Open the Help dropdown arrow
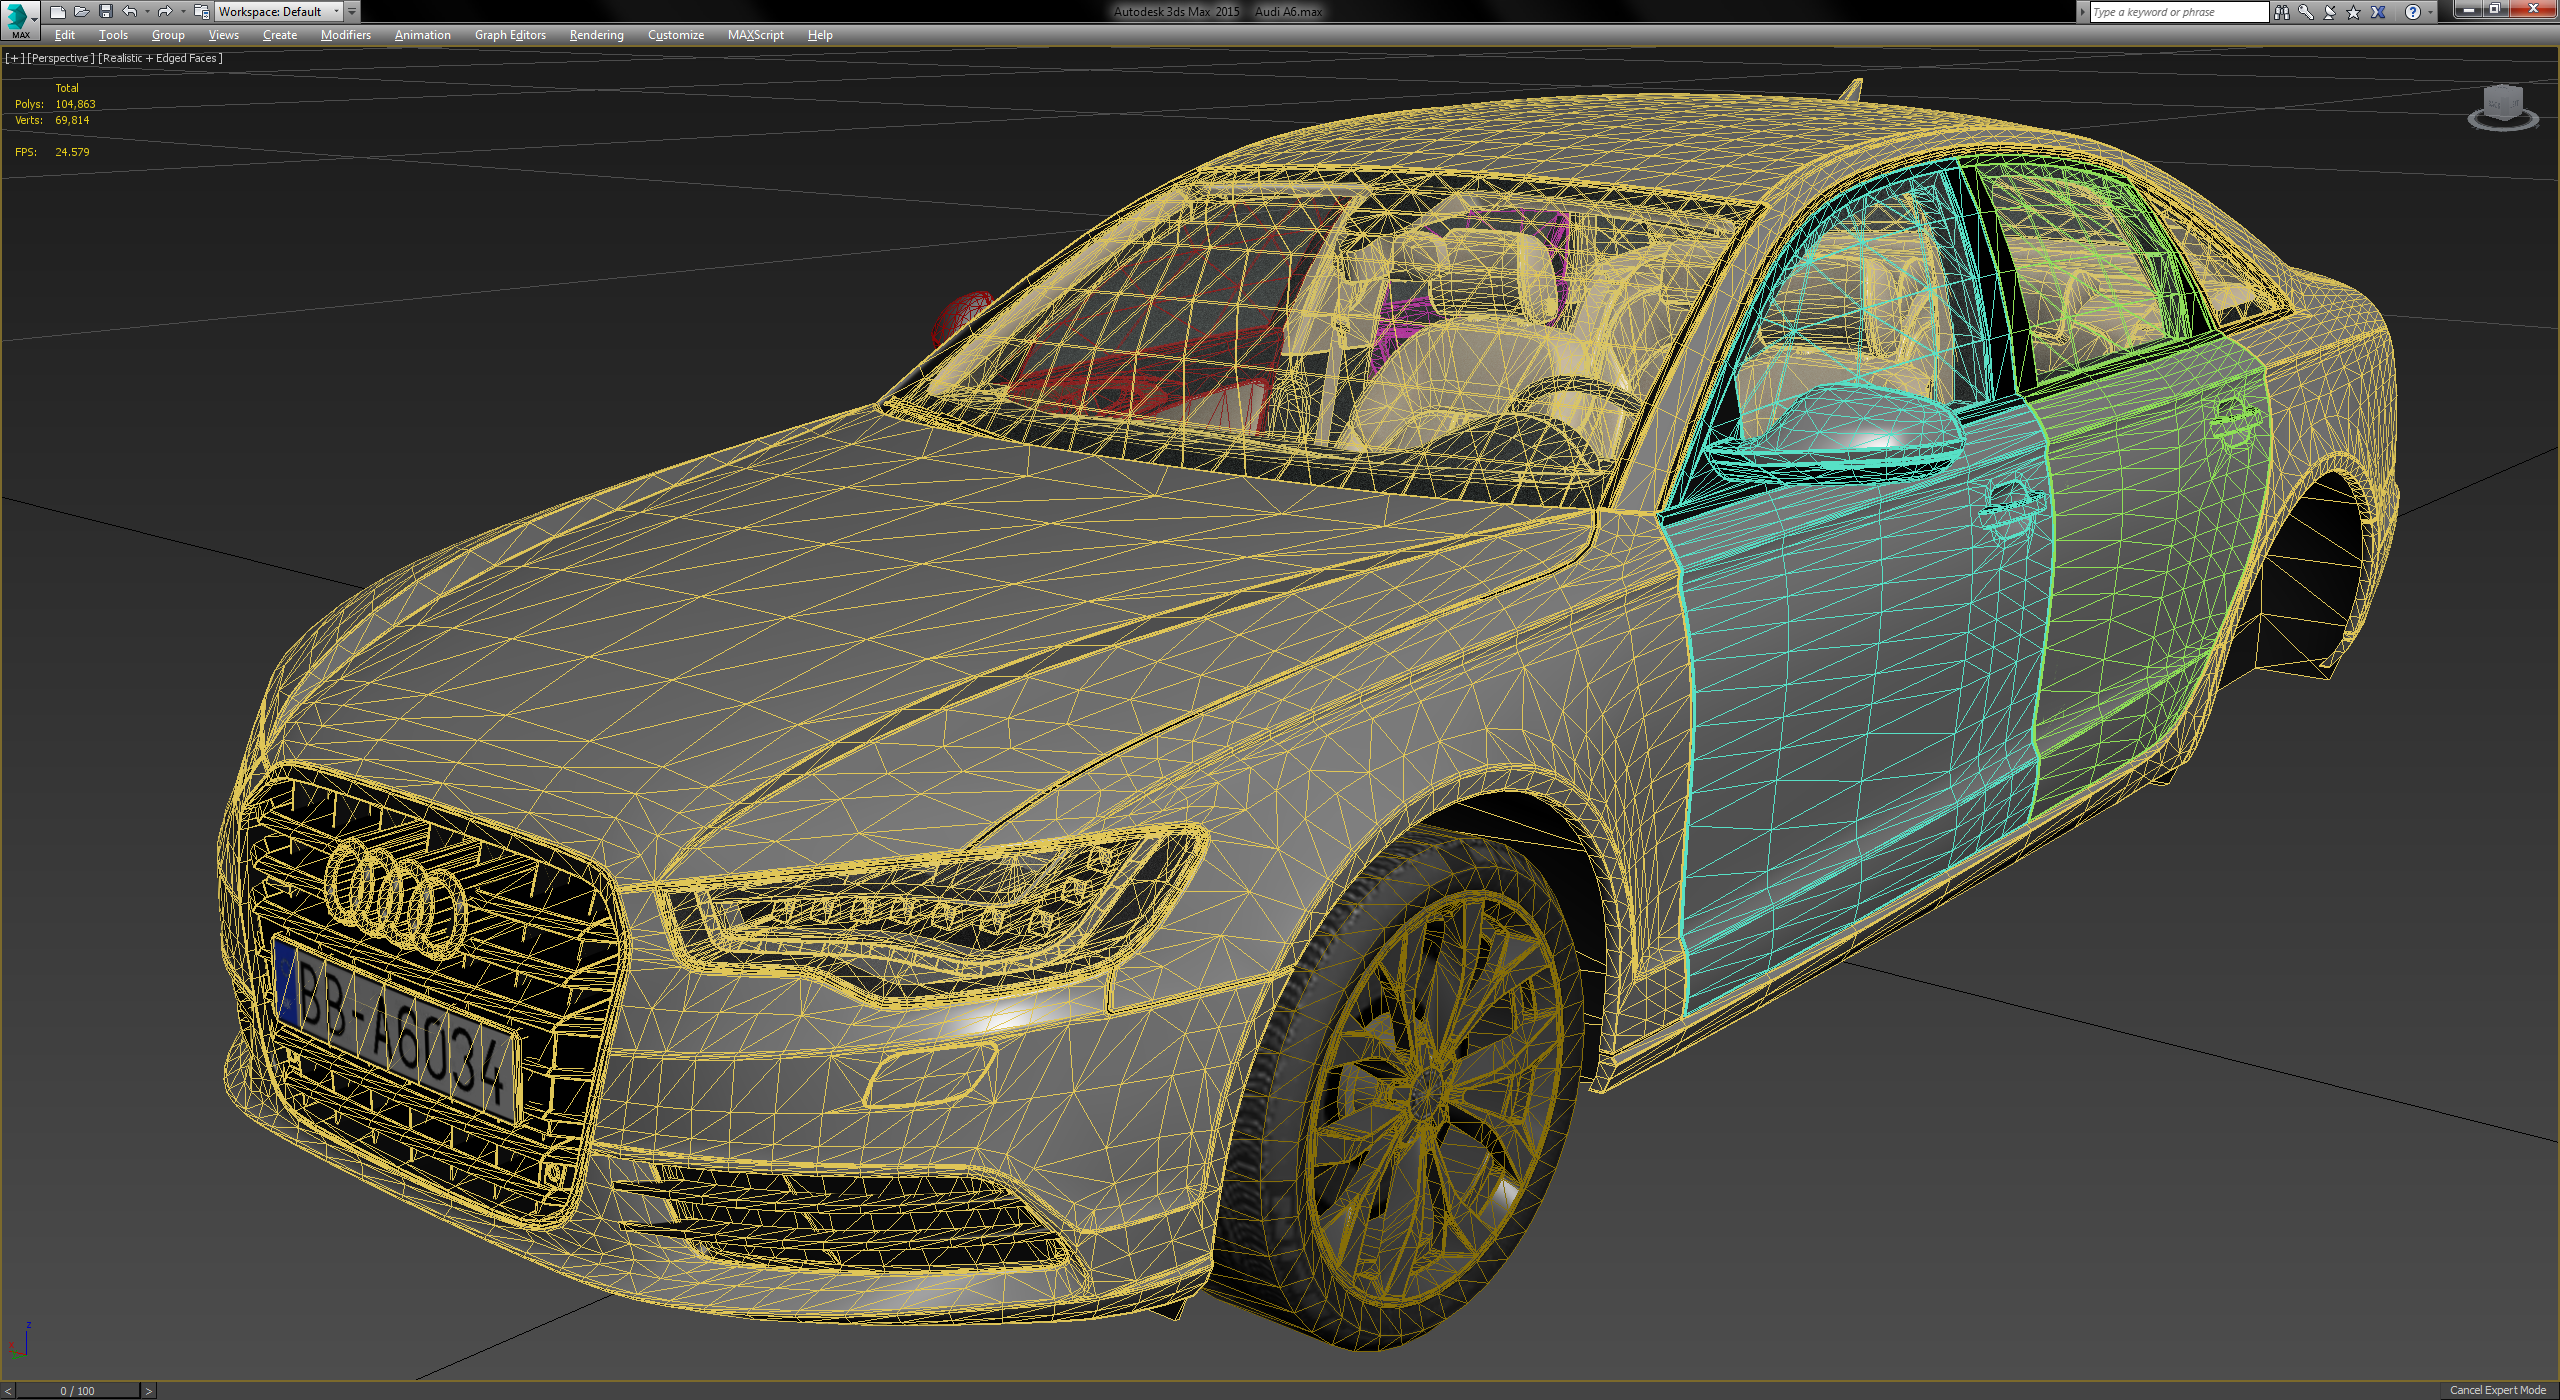The height and width of the screenshot is (1400, 2560). 2431,12
